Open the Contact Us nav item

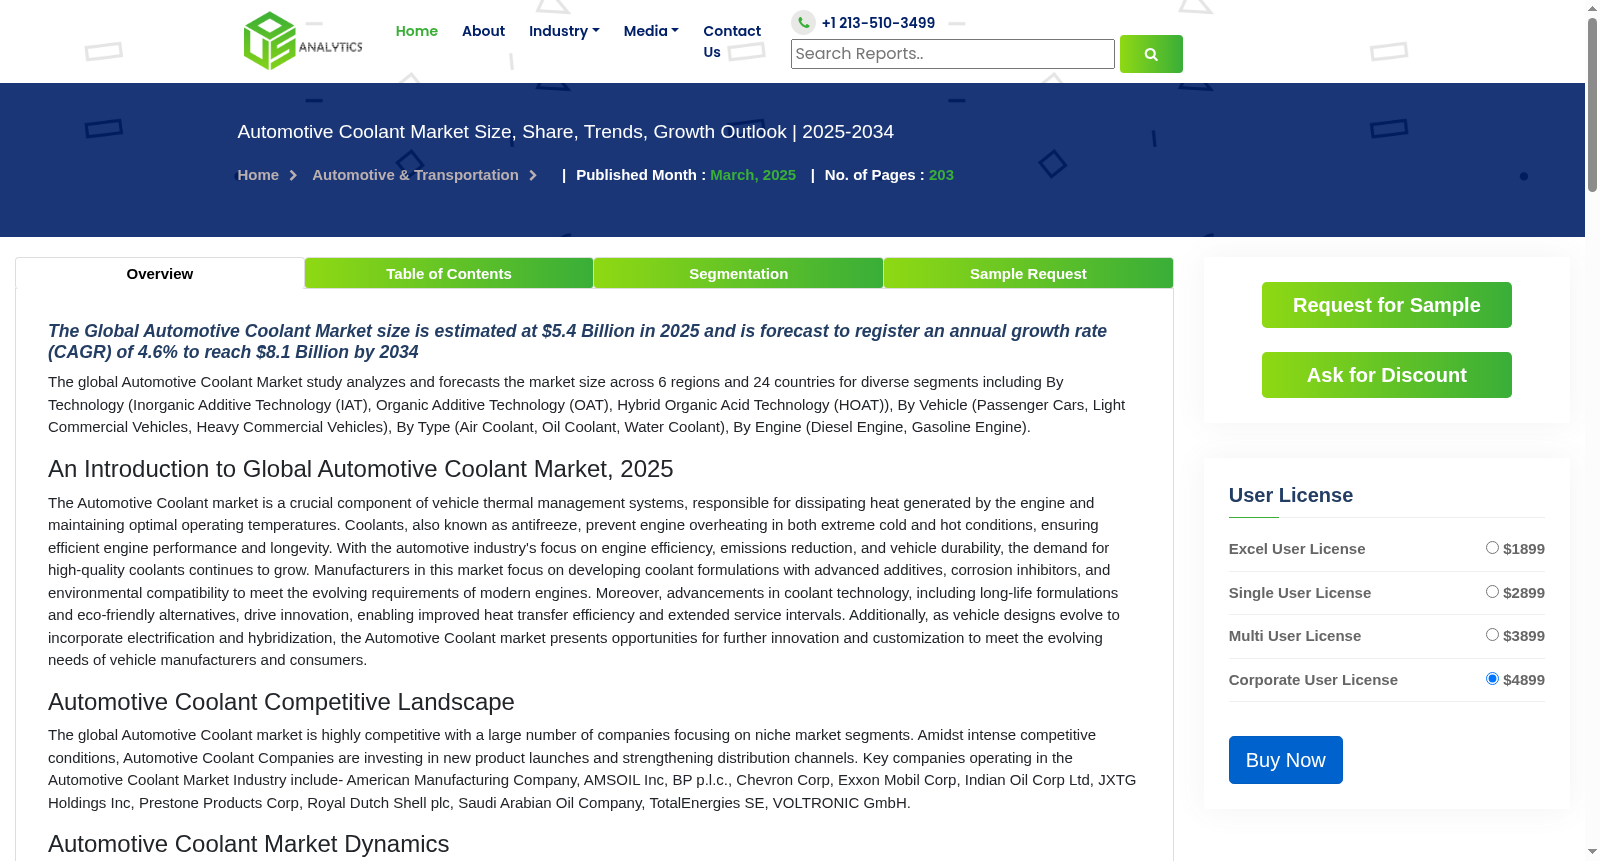click(x=732, y=41)
